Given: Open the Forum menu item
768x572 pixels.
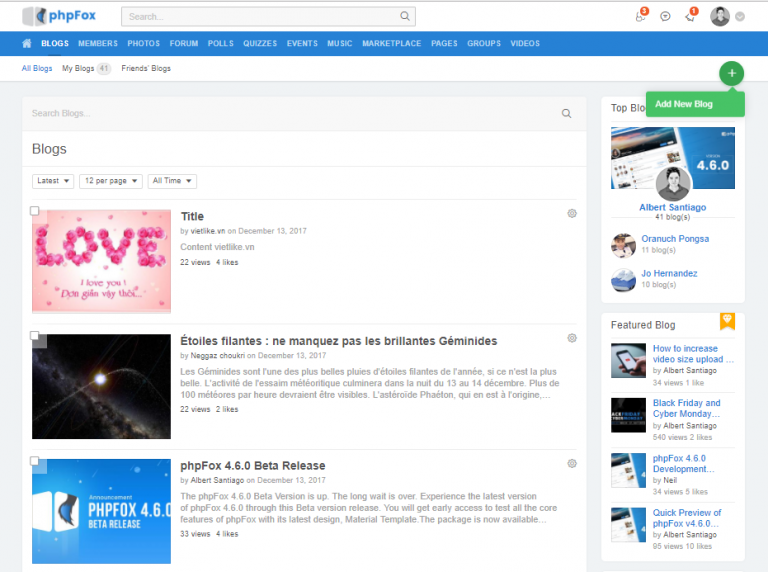Looking at the screenshot, I should coord(184,44).
